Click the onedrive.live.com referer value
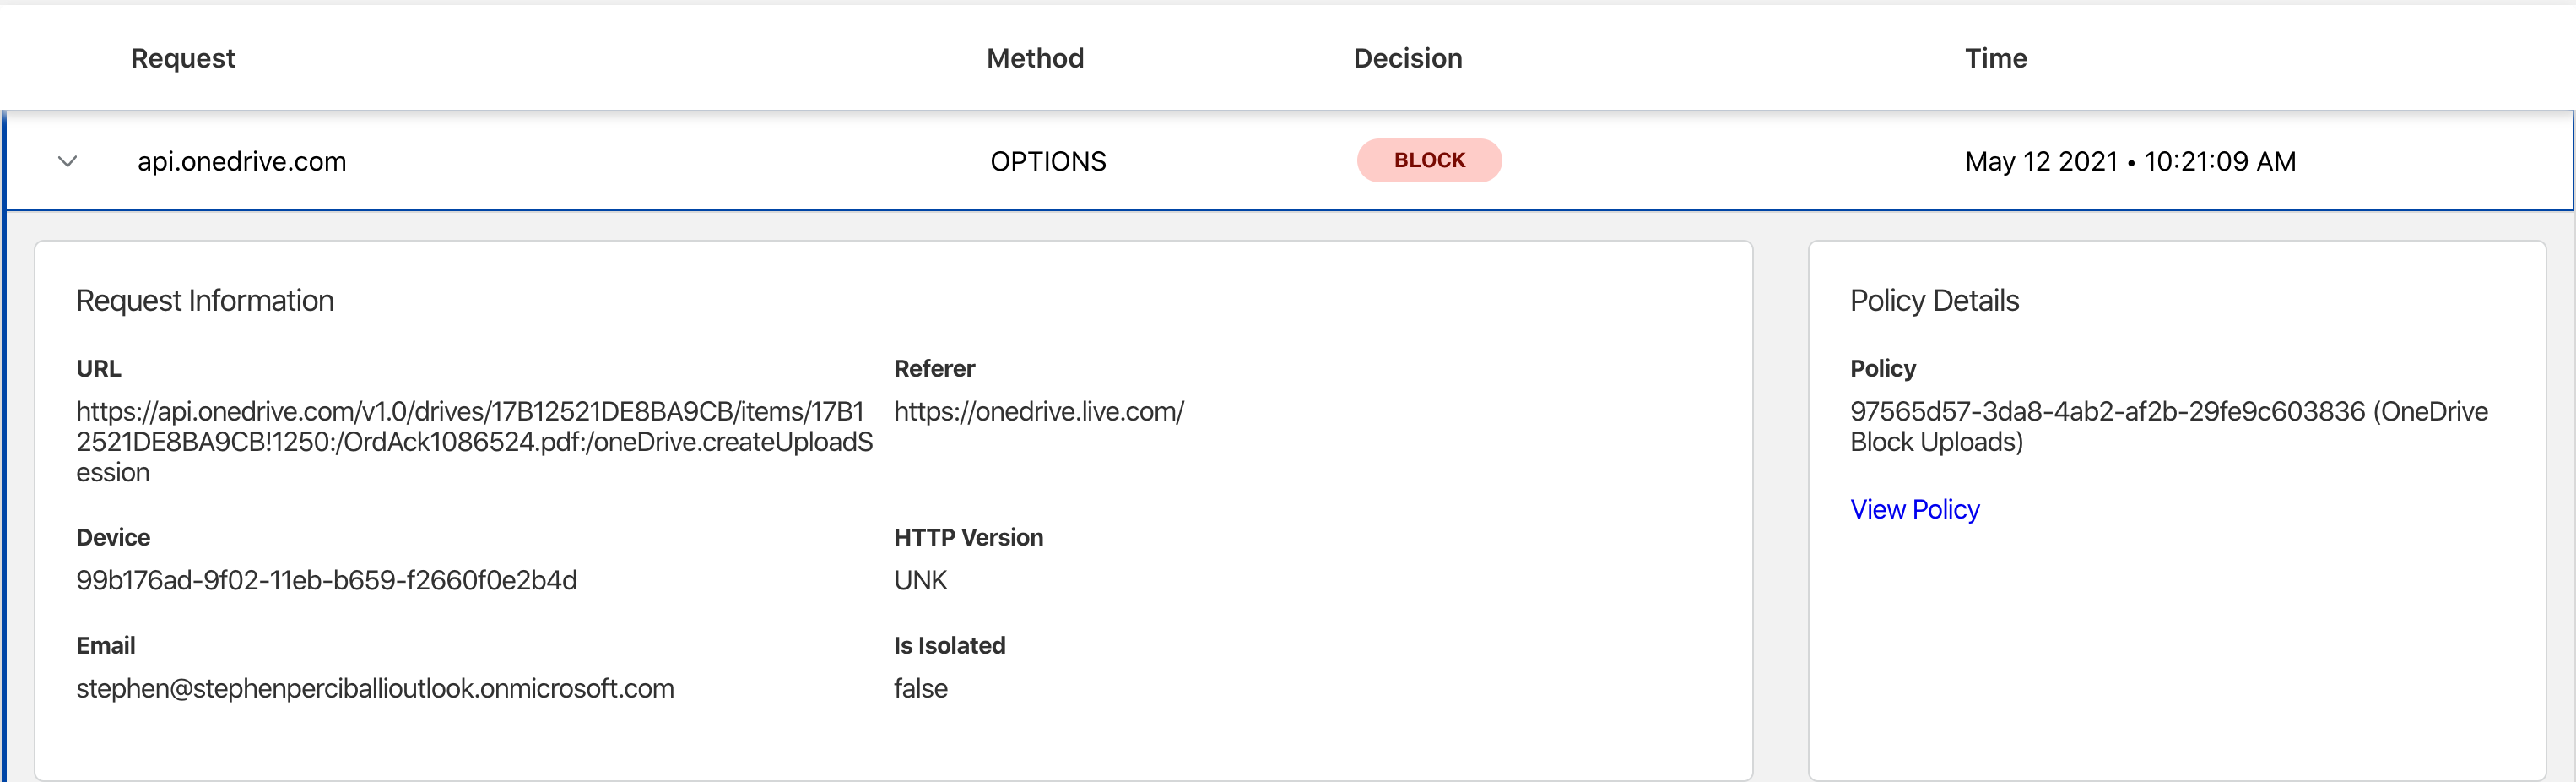The width and height of the screenshot is (2576, 782). pyautogui.click(x=1038, y=411)
